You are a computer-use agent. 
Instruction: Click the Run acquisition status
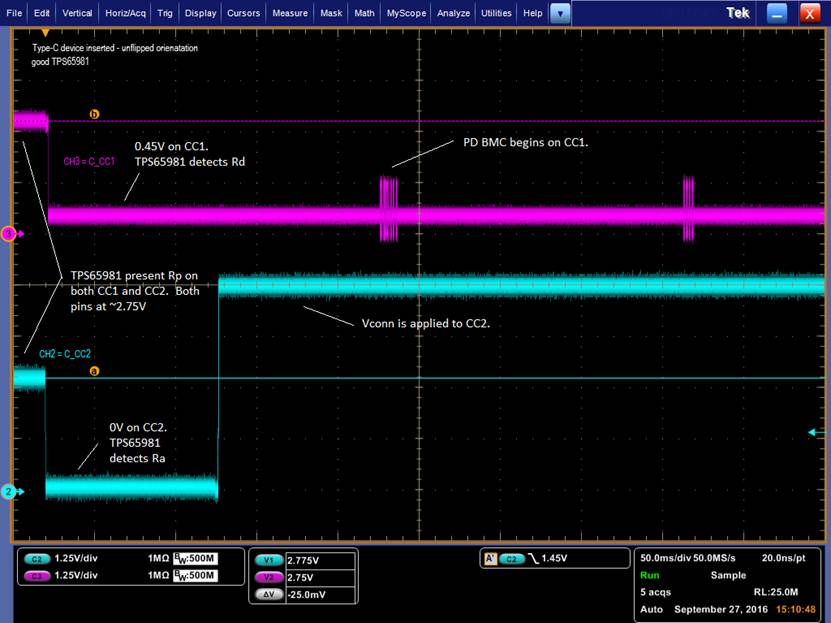(x=649, y=575)
